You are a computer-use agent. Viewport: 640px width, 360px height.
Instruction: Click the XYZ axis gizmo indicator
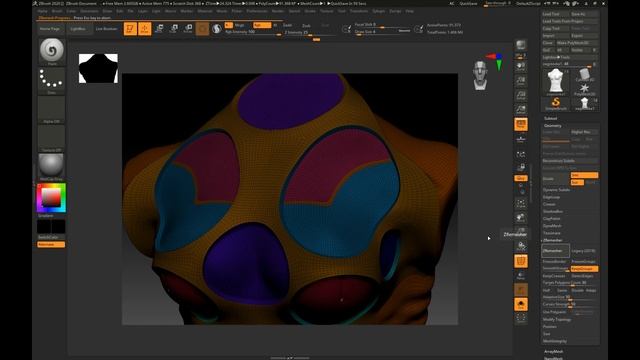coord(495,60)
